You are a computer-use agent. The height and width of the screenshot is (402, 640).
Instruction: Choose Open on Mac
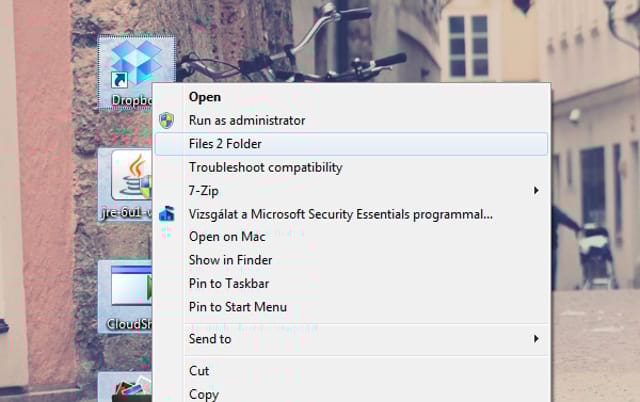point(351,237)
